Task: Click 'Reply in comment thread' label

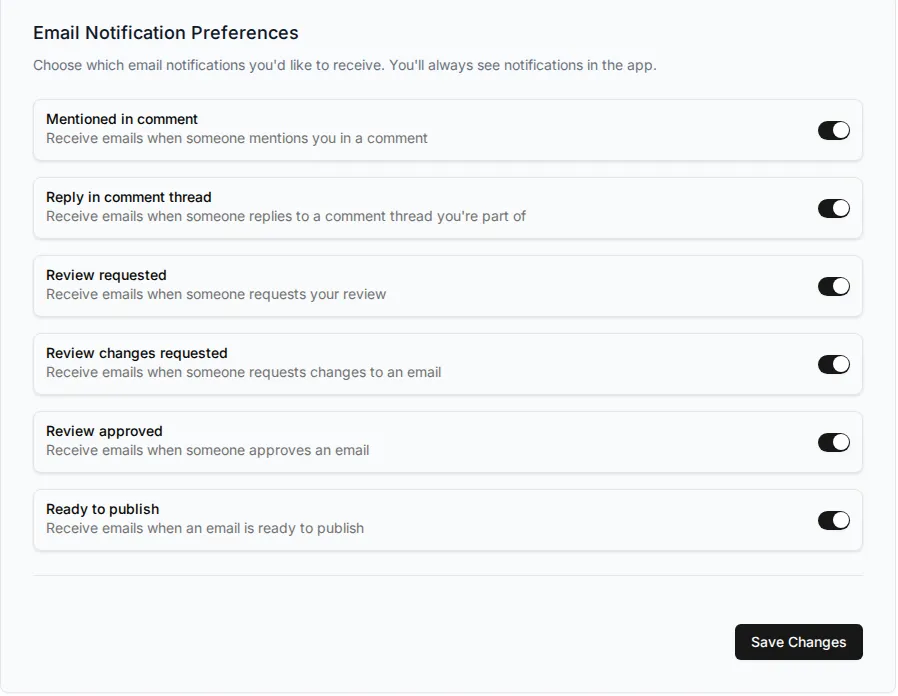Action: tap(129, 197)
